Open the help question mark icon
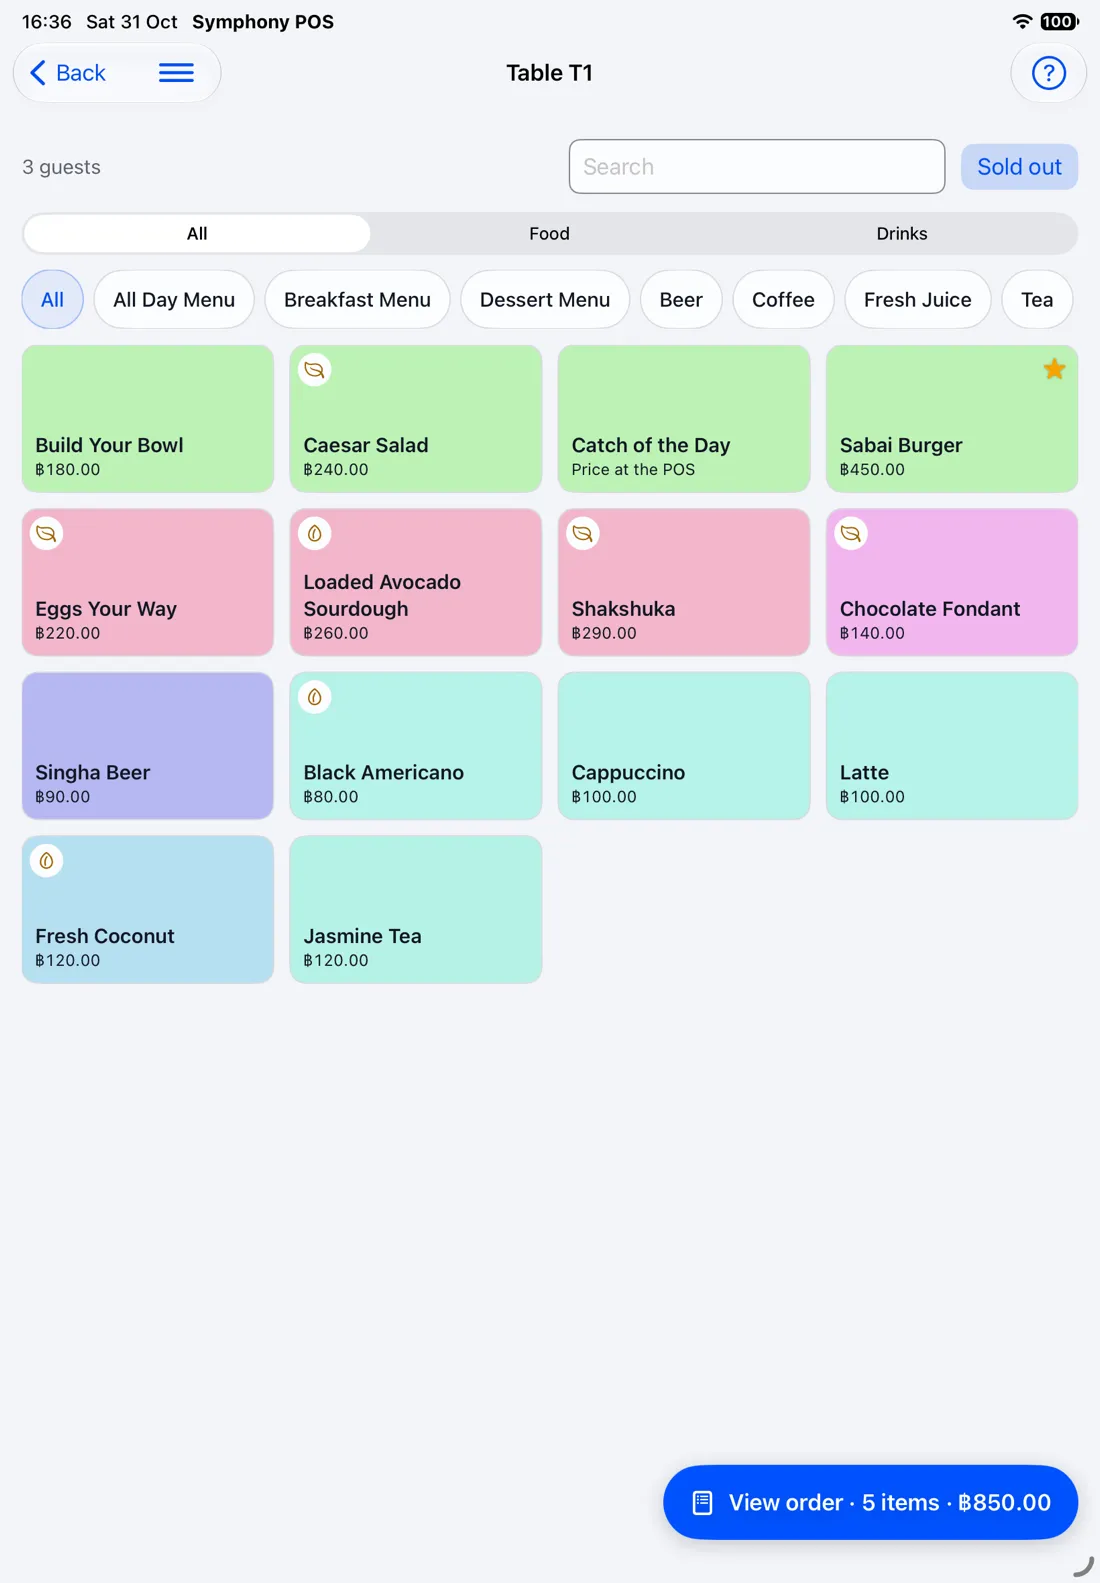This screenshot has height=1583, width=1100. click(1048, 73)
